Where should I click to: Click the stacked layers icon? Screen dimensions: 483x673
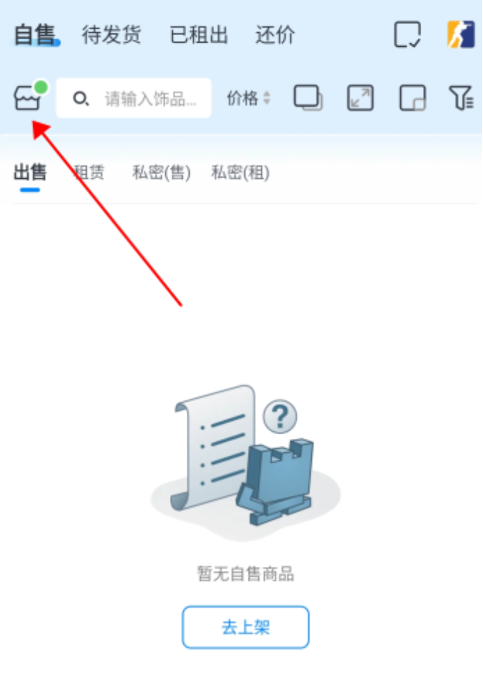[308, 98]
